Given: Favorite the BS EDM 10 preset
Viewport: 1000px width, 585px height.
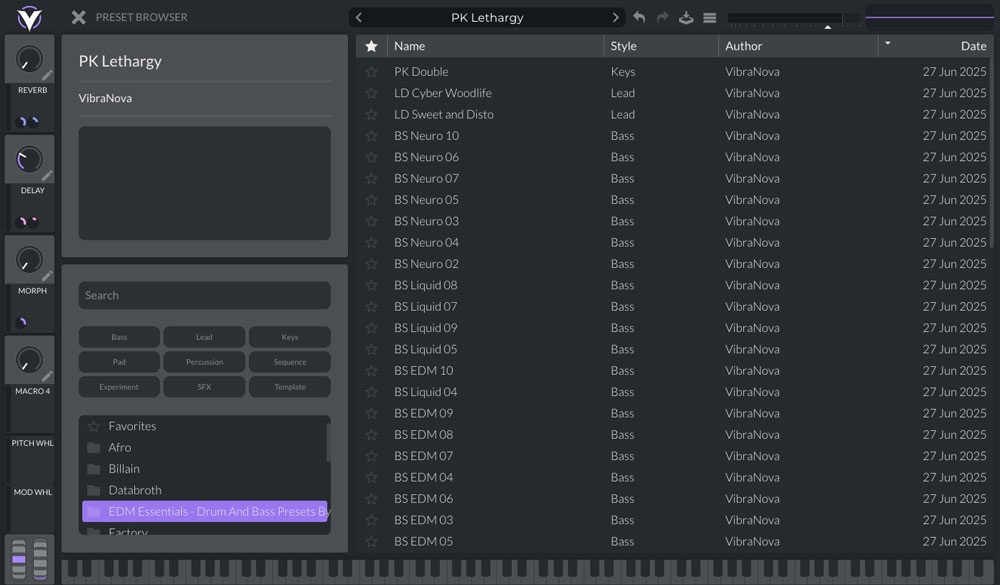Looking at the screenshot, I should [371, 371].
